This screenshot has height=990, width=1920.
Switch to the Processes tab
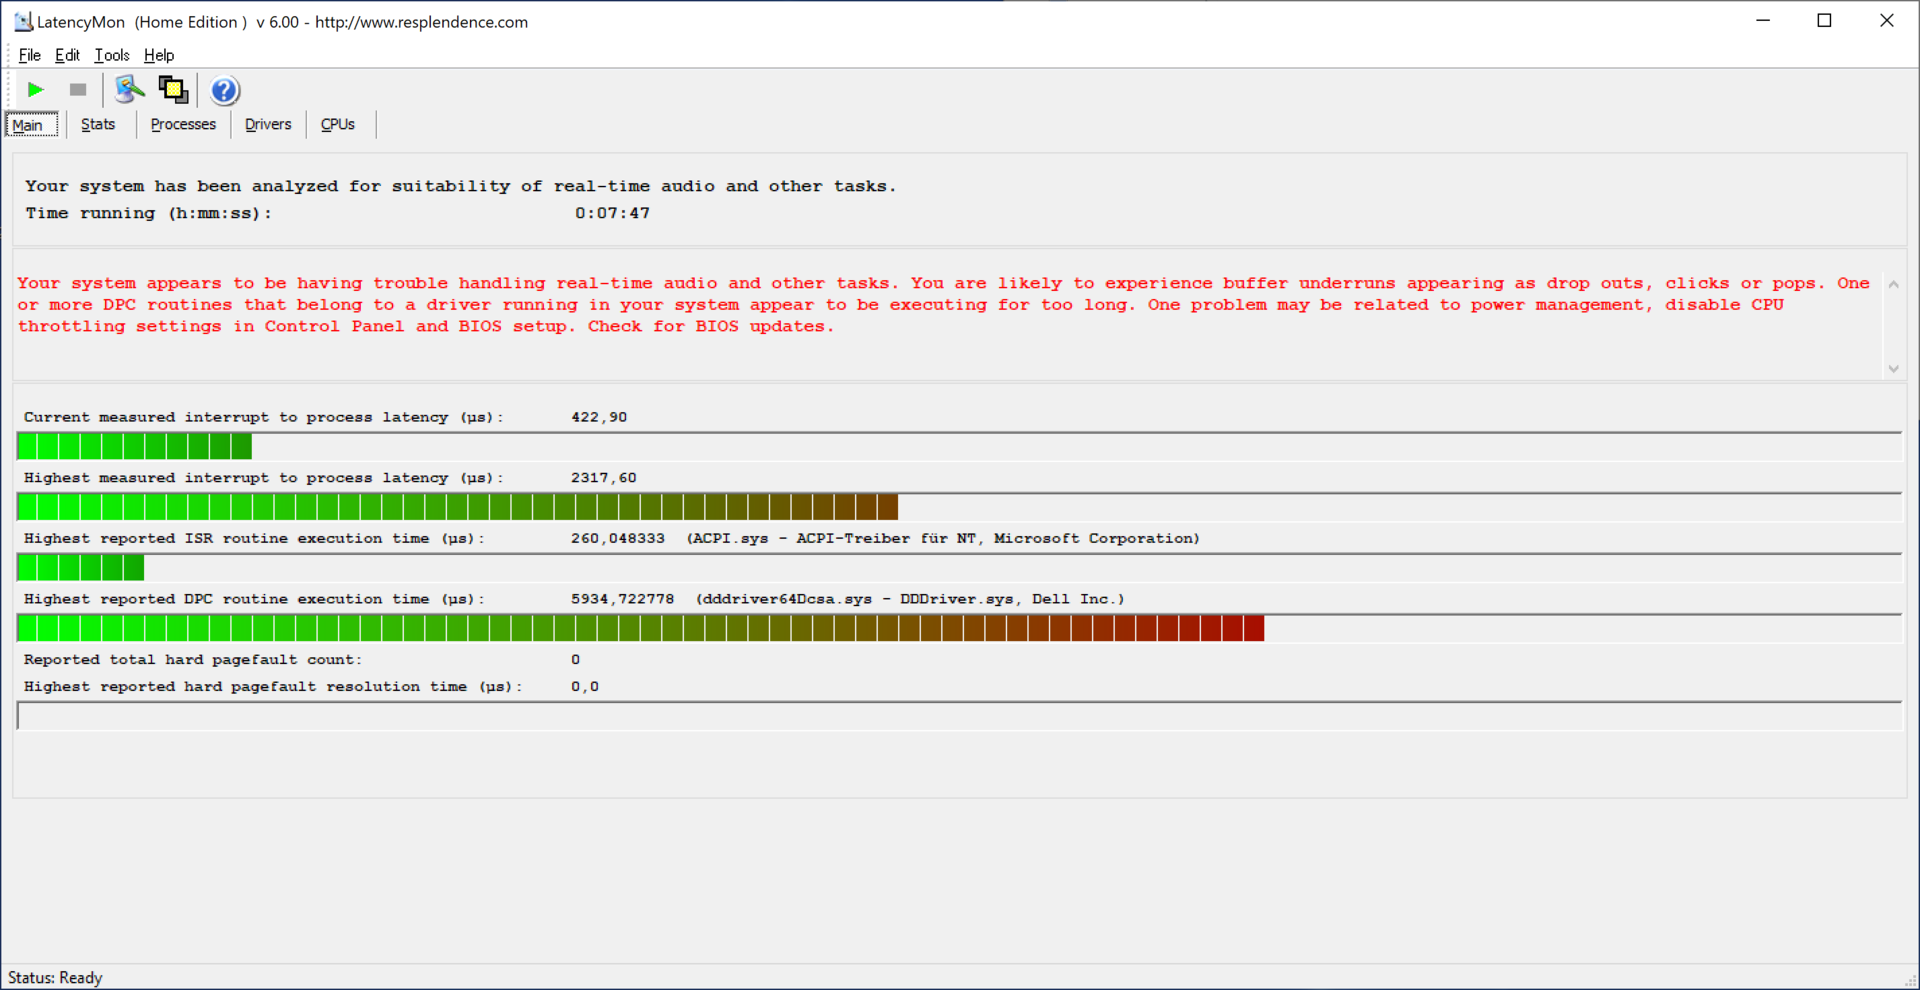tap(183, 124)
